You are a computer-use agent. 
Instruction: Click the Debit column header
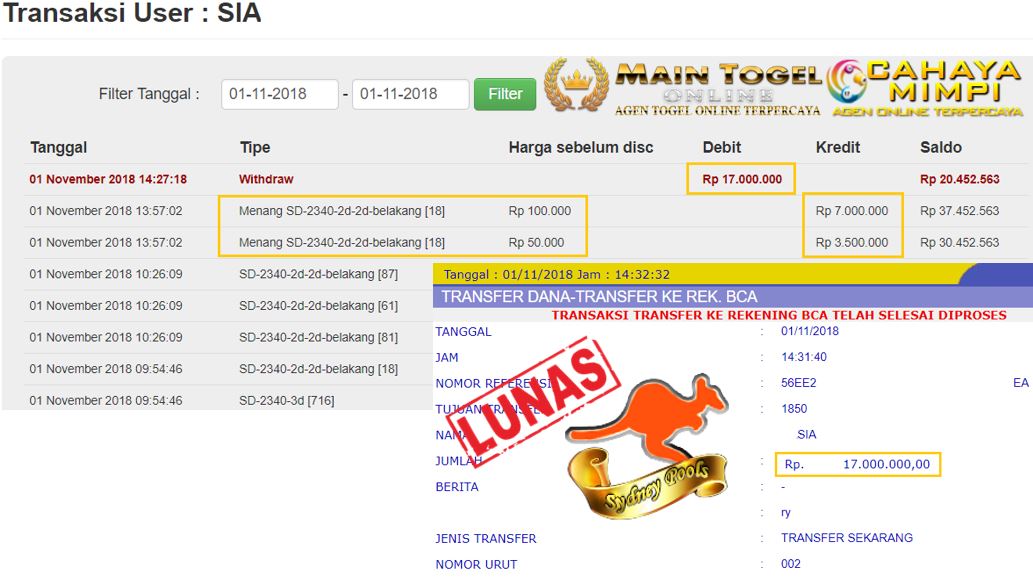tap(721, 148)
